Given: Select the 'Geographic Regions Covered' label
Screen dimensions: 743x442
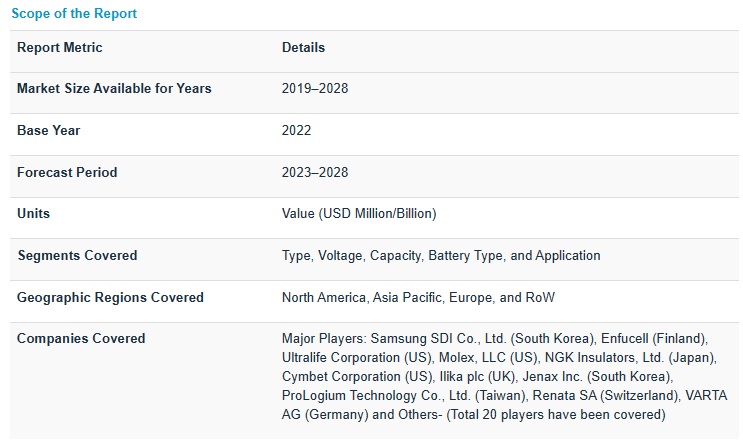Looking at the screenshot, I should [110, 298].
